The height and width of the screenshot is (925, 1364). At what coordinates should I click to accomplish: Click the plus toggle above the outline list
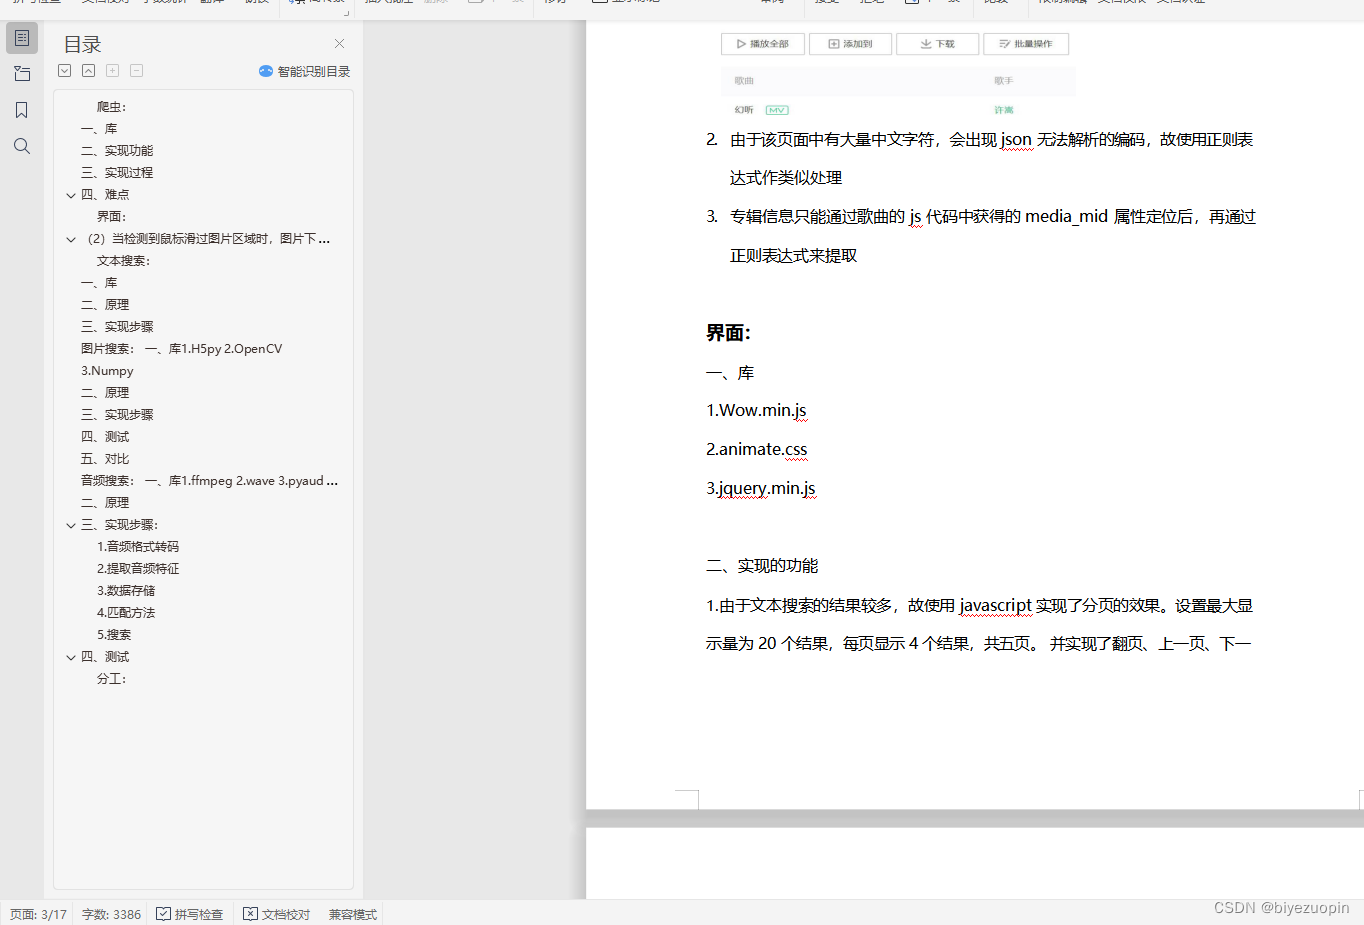coord(112,70)
